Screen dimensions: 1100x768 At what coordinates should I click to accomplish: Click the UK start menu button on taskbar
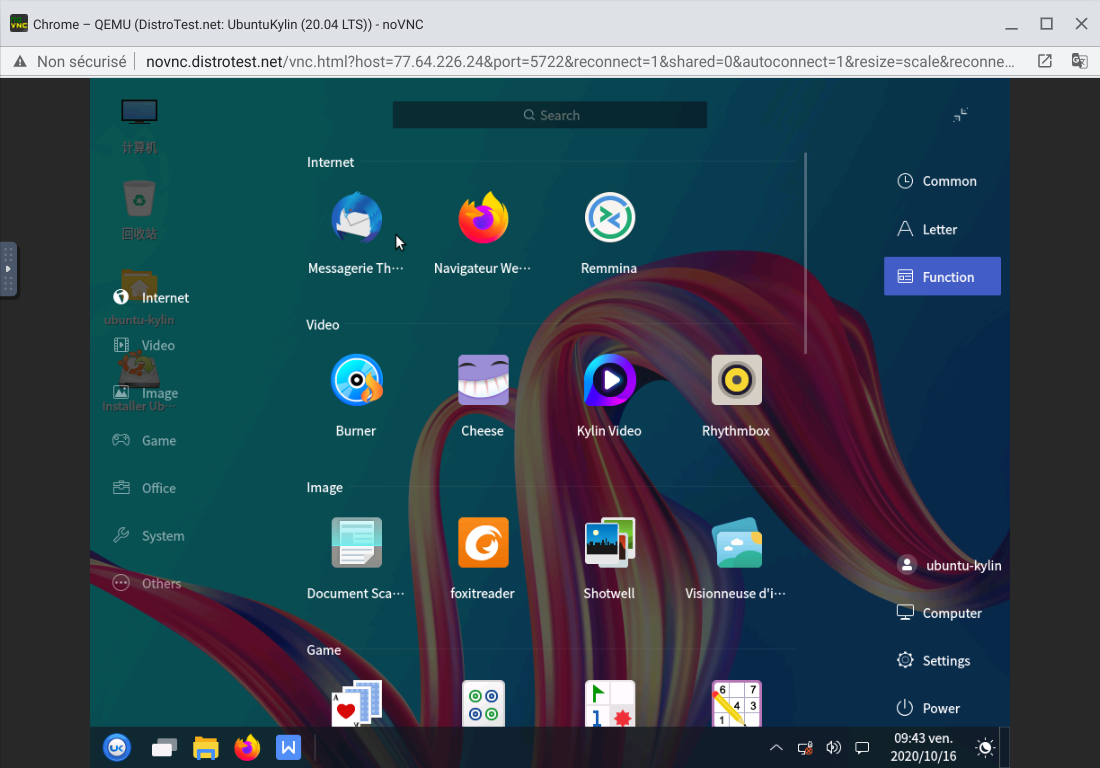point(117,748)
